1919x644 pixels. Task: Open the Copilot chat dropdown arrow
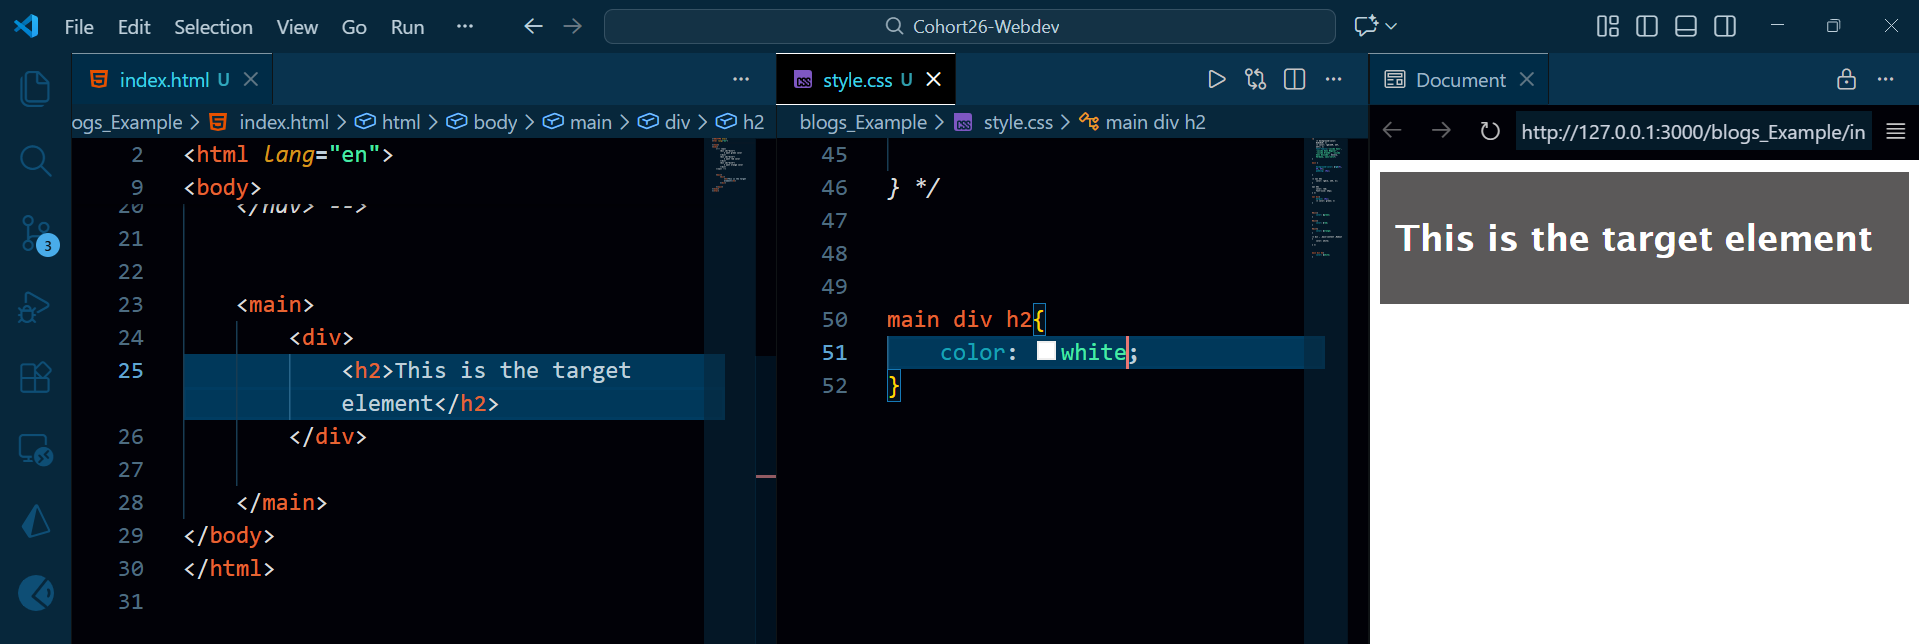pyautogui.click(x=1391, y=27)
